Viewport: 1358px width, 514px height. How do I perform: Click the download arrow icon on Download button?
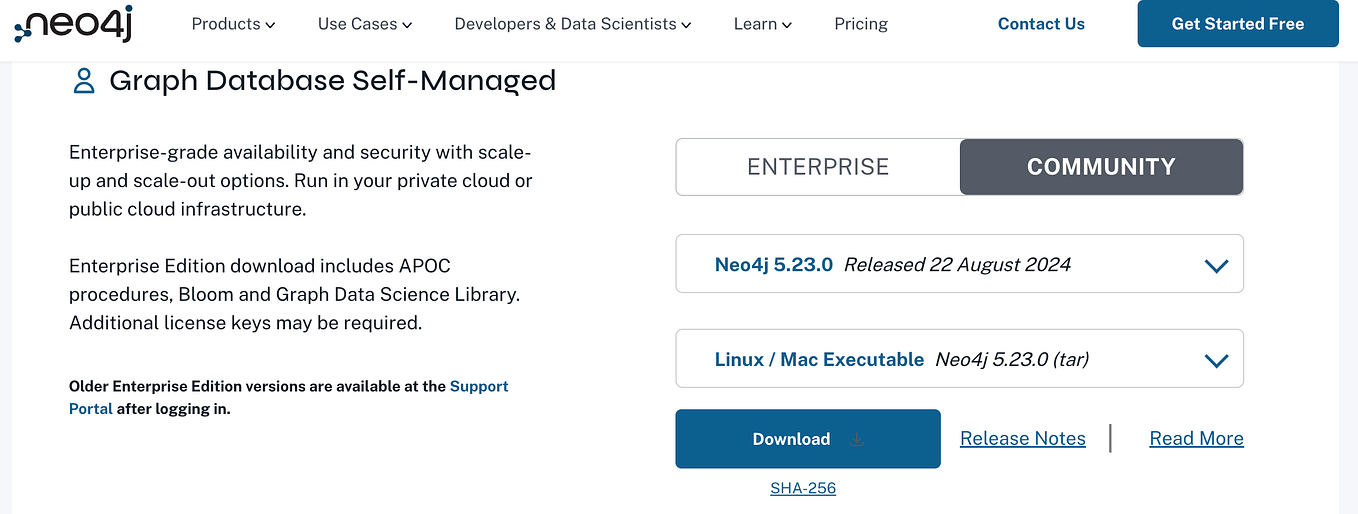point(856,439)
